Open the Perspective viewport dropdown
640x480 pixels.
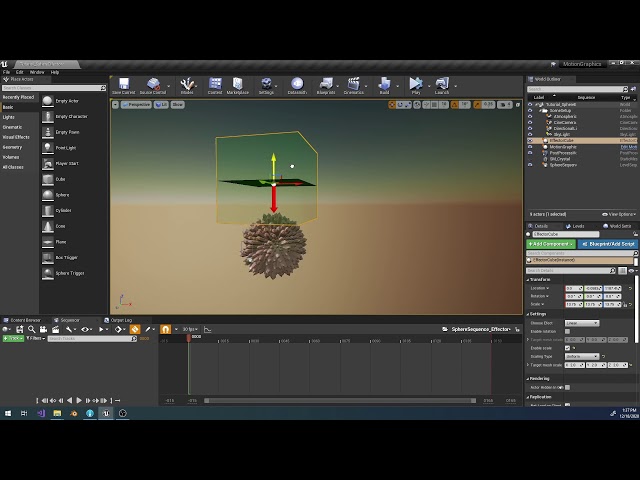(x=136, y=104)
